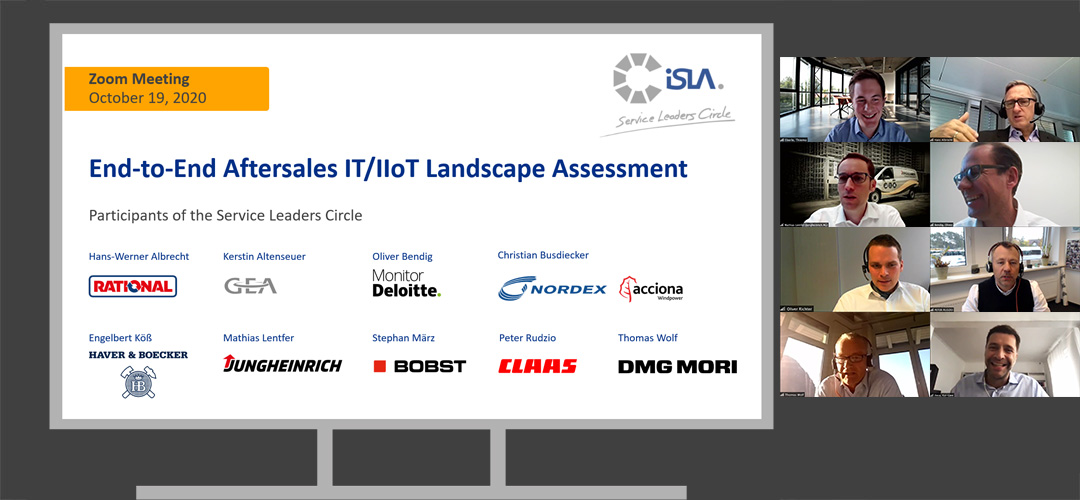The width and height of the screenshot is (1080, 500).
Task: Select close-up video tile of man with glasses
Action: click(x=1005, y=185)
